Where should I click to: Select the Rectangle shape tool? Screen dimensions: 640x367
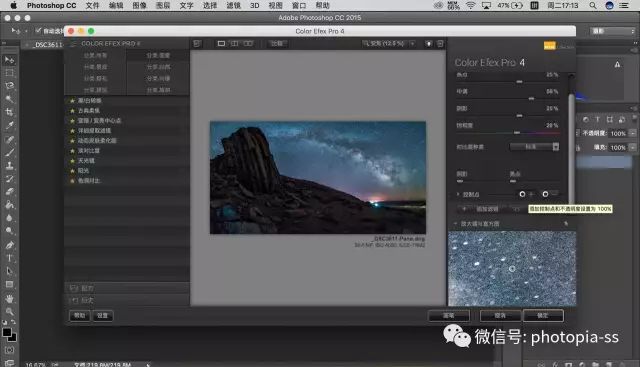tap(9, 284)
